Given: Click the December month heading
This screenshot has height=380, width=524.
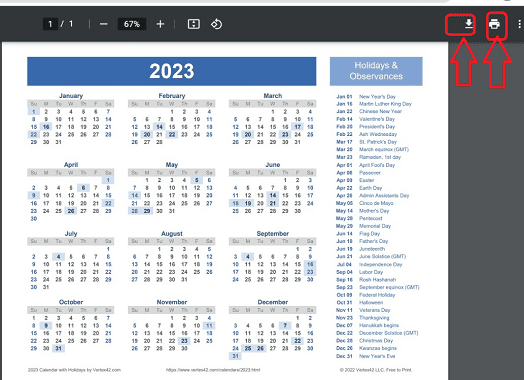Looking at the screenshot, I should [x=273, y=302].
